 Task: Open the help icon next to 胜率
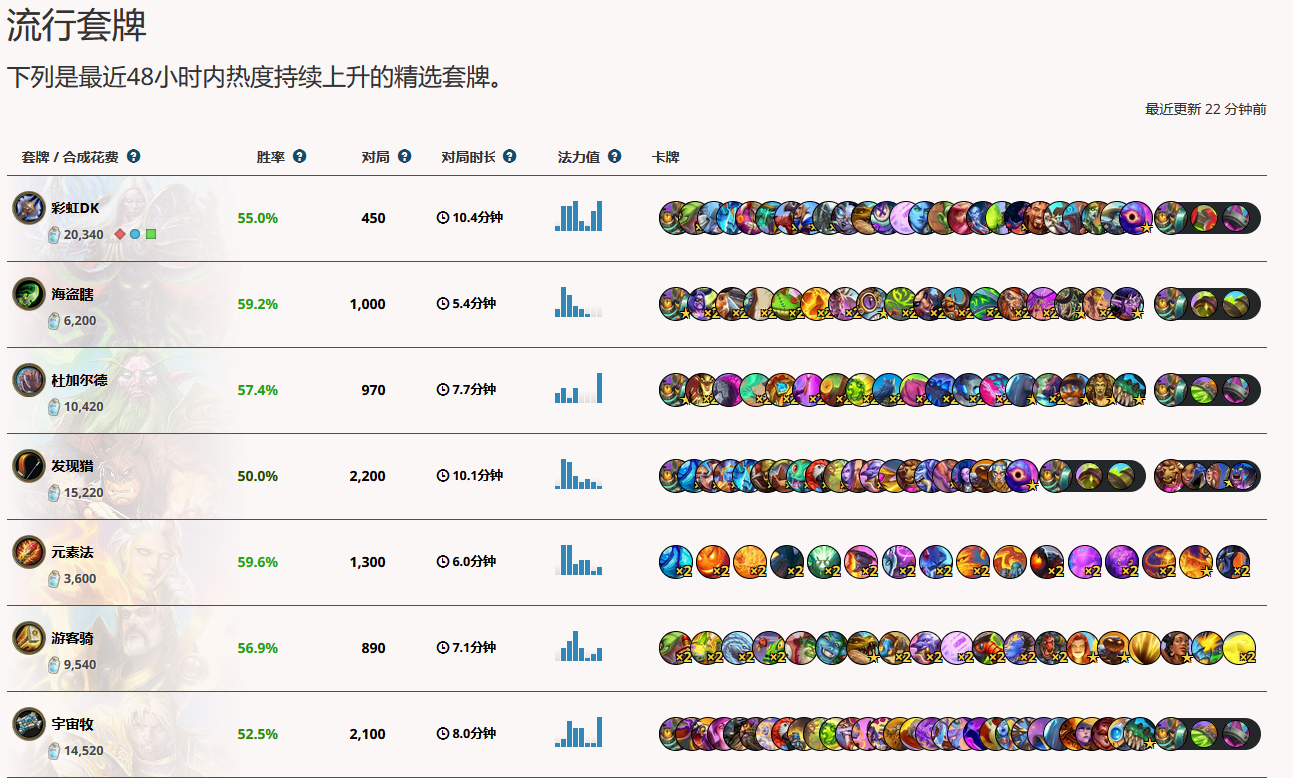coord(299,157)
